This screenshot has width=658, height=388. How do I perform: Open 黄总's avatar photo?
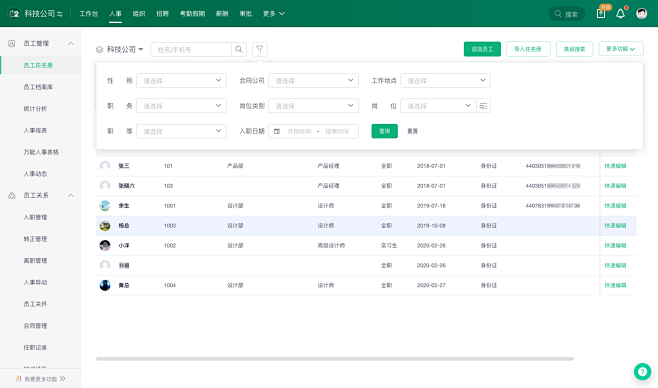105,285
